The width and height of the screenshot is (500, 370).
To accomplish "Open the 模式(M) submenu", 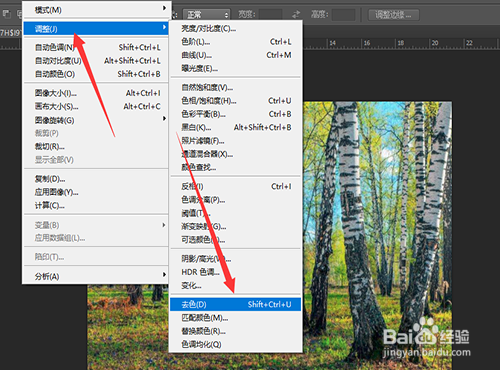I will [96, 10].
